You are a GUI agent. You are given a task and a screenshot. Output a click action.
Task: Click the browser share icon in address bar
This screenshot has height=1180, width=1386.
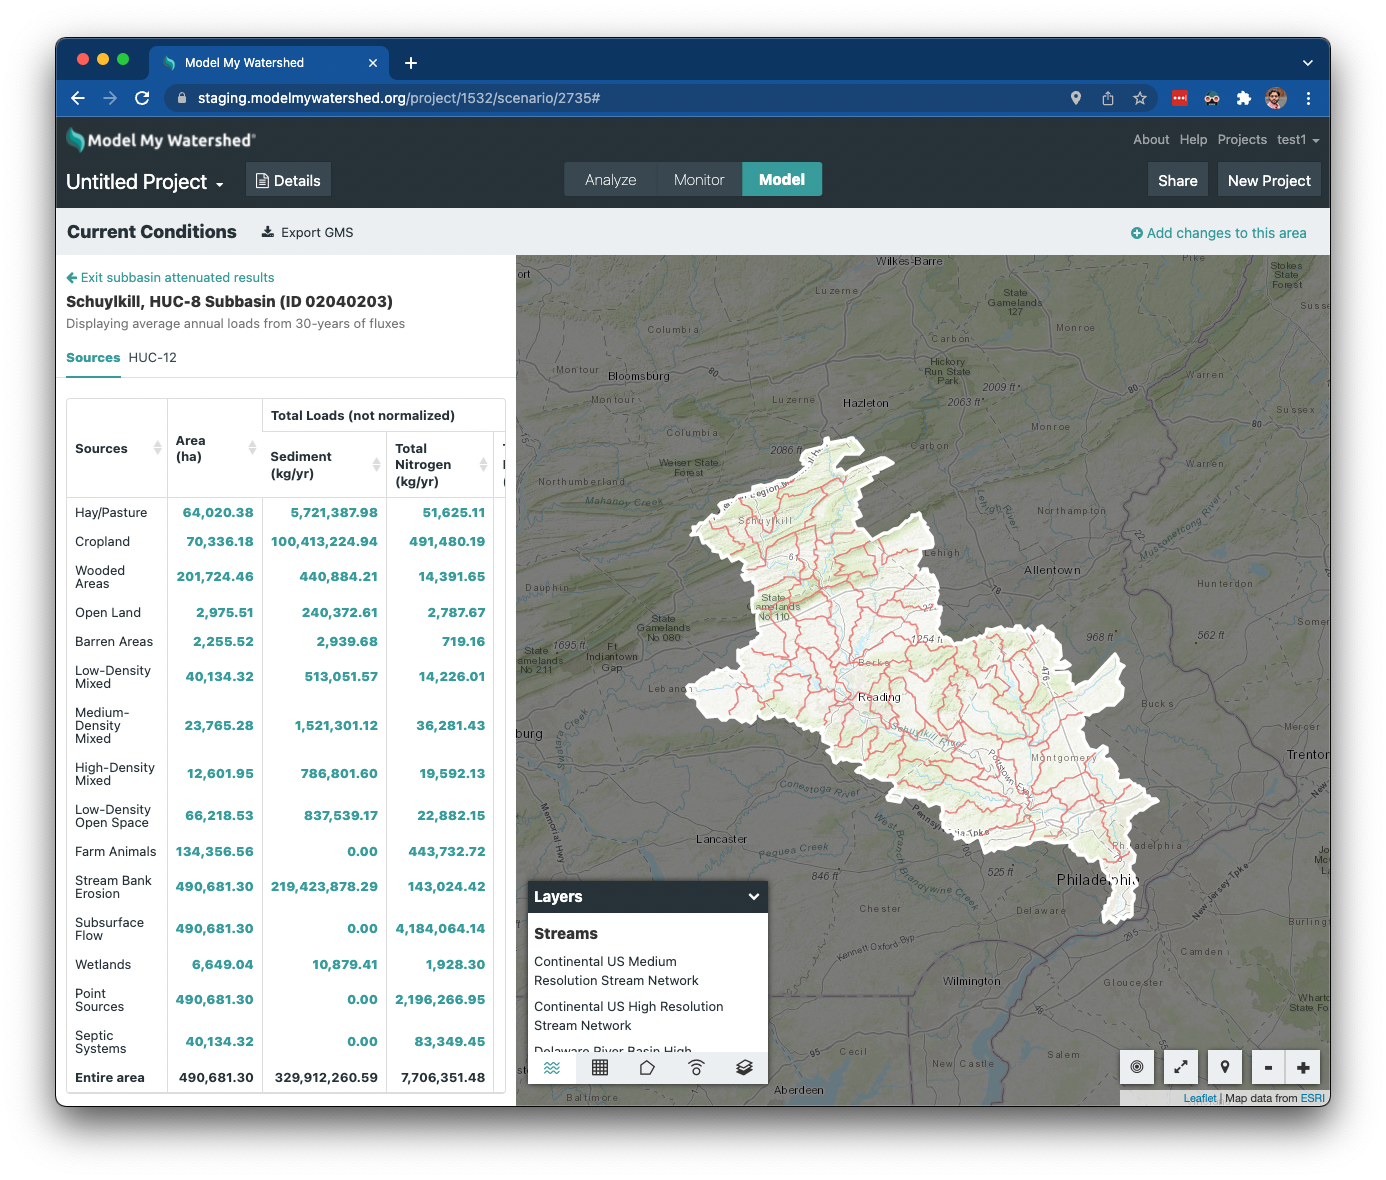pyautogui.click(x=1108, y=98)
